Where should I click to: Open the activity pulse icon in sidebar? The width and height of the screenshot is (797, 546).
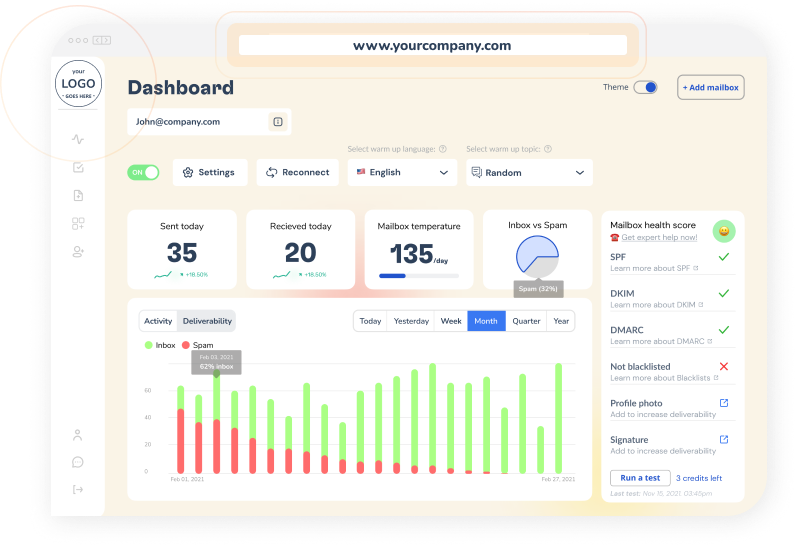78,139
